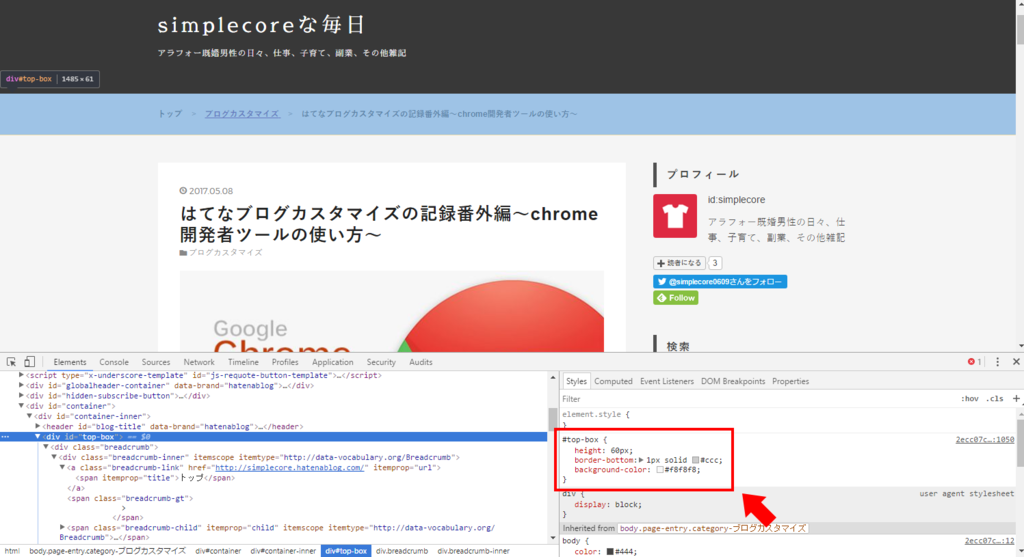Expand the breadcrumb-child span node
This screenshot has height=557, width=1024.
(62, 527)
